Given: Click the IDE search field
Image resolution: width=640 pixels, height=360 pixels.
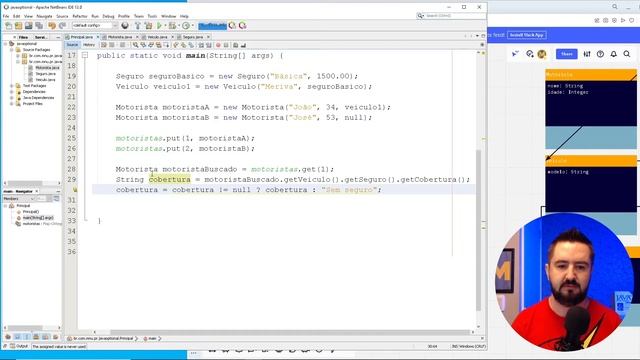Looking at the screenshot, I should pyautogui.click(x=451, y=16).
